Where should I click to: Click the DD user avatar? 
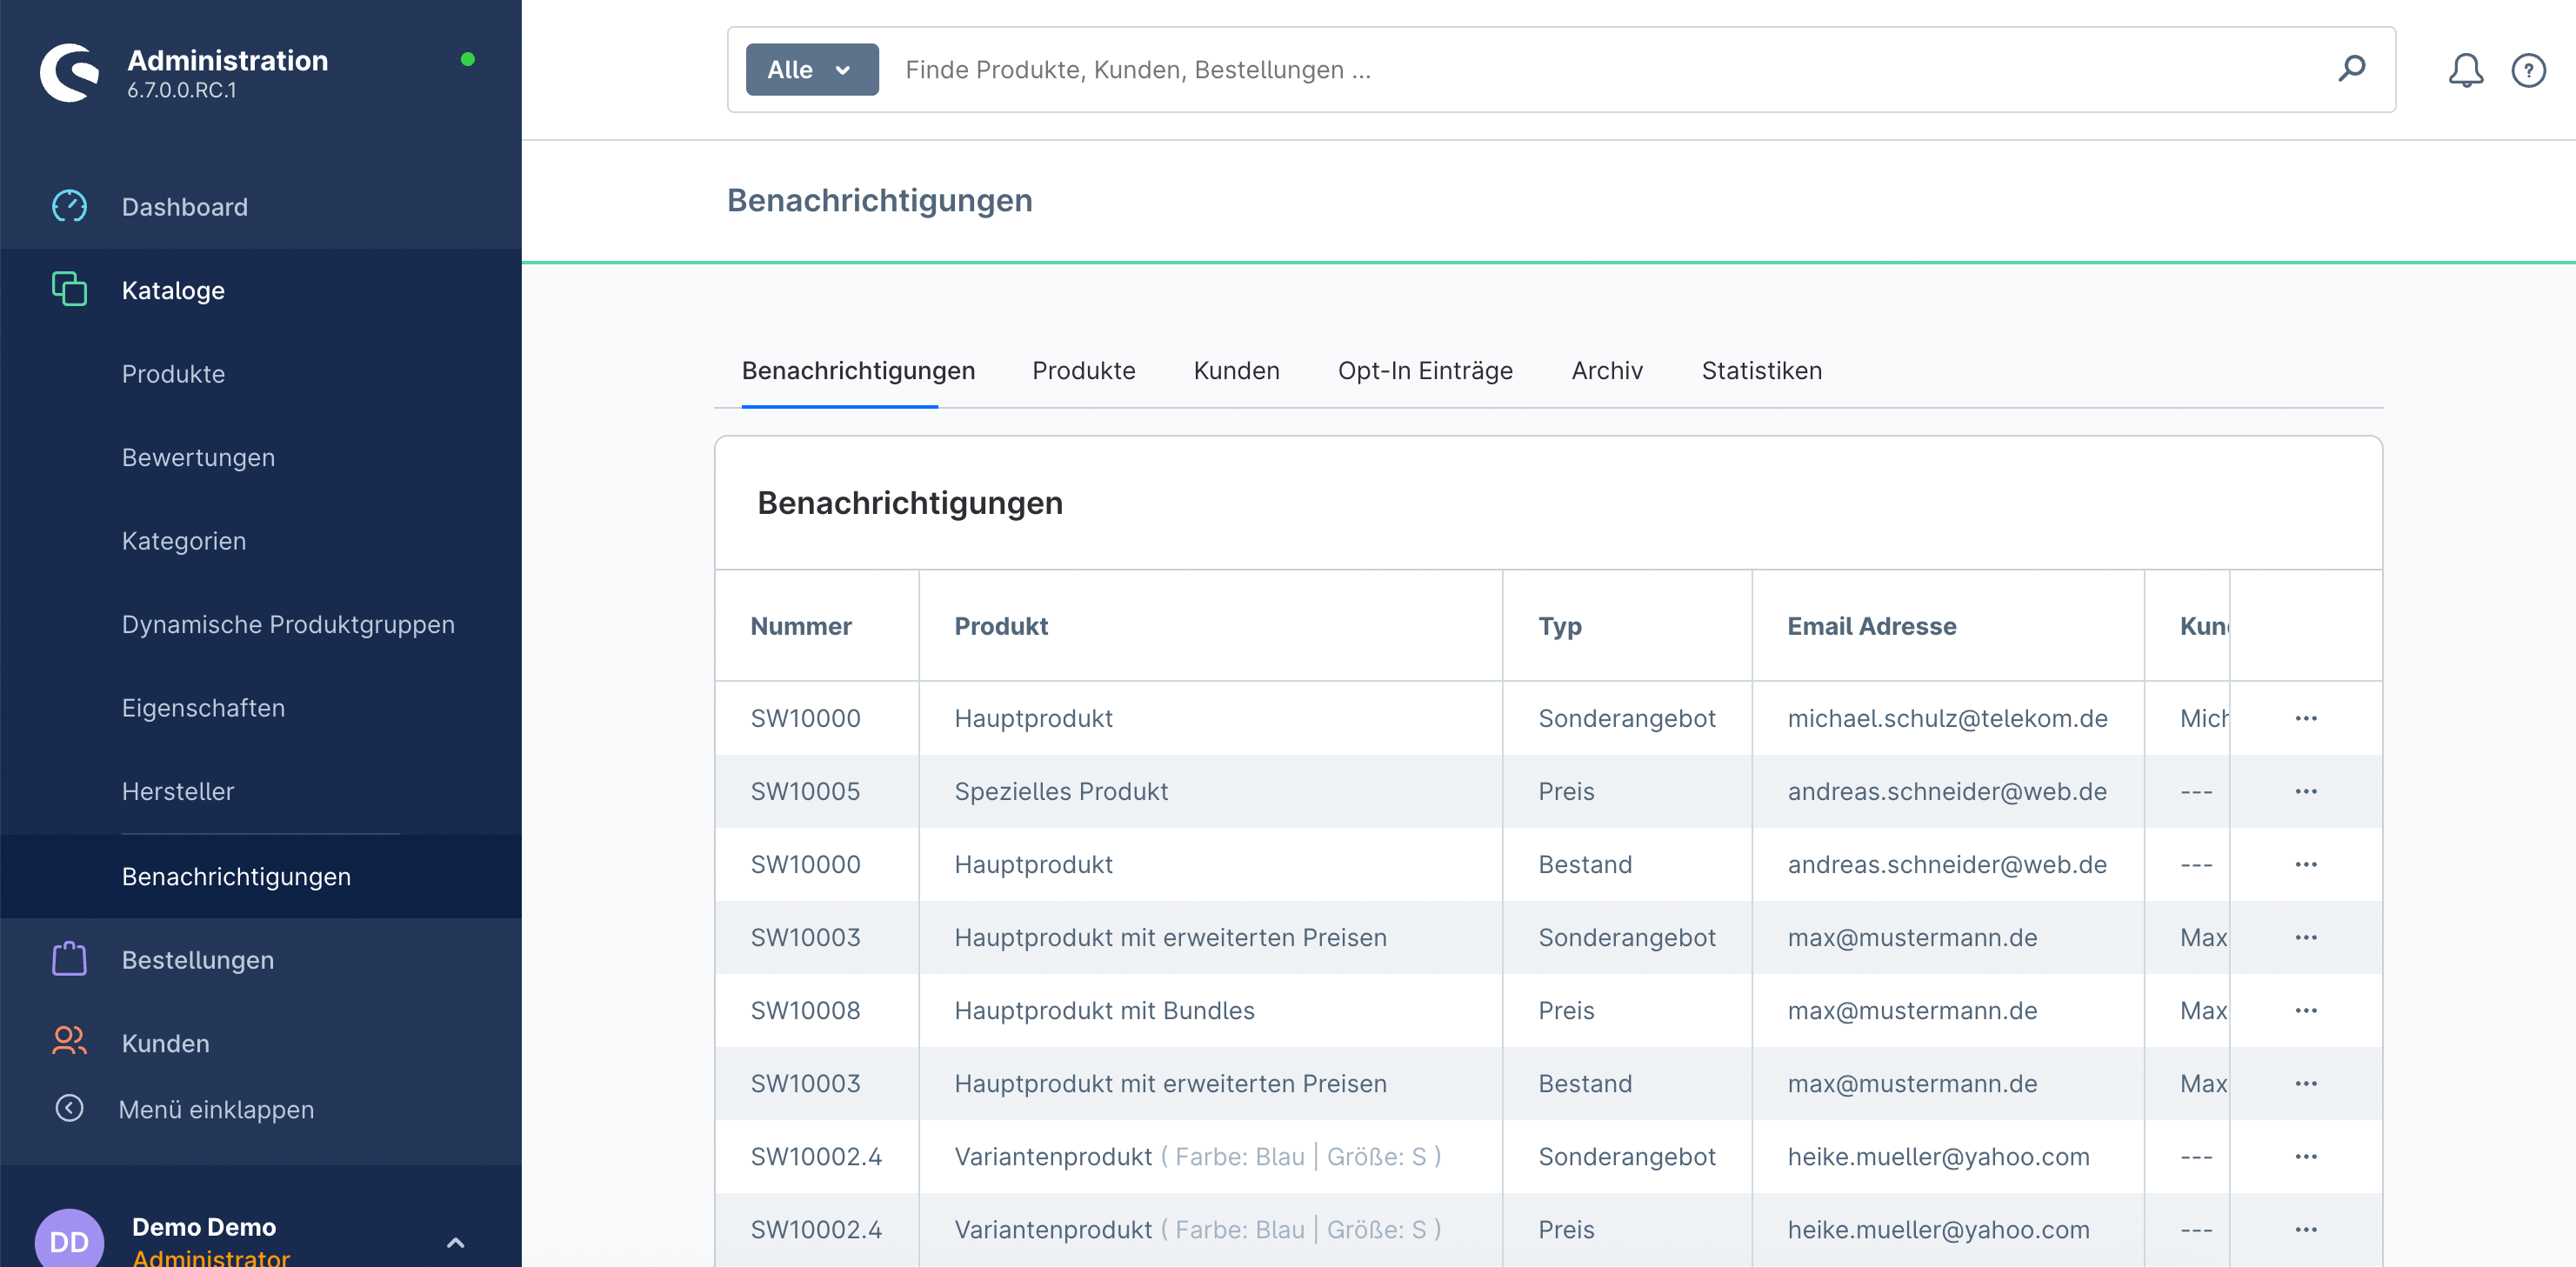tap(69, 1240)
